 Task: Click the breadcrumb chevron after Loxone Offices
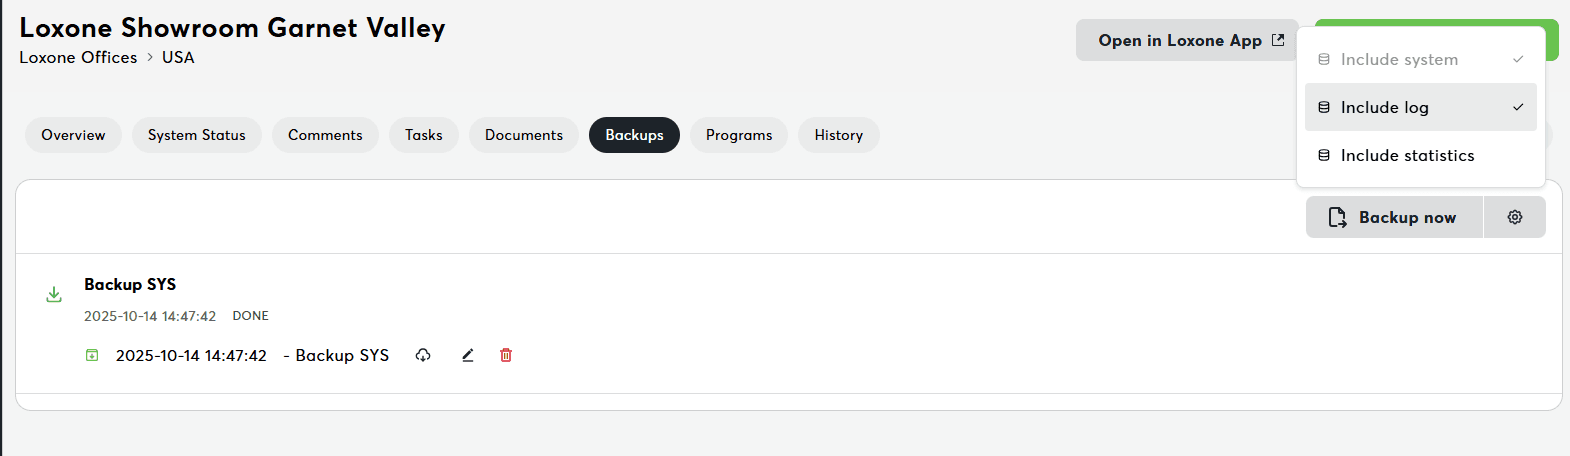coord(150,57)
